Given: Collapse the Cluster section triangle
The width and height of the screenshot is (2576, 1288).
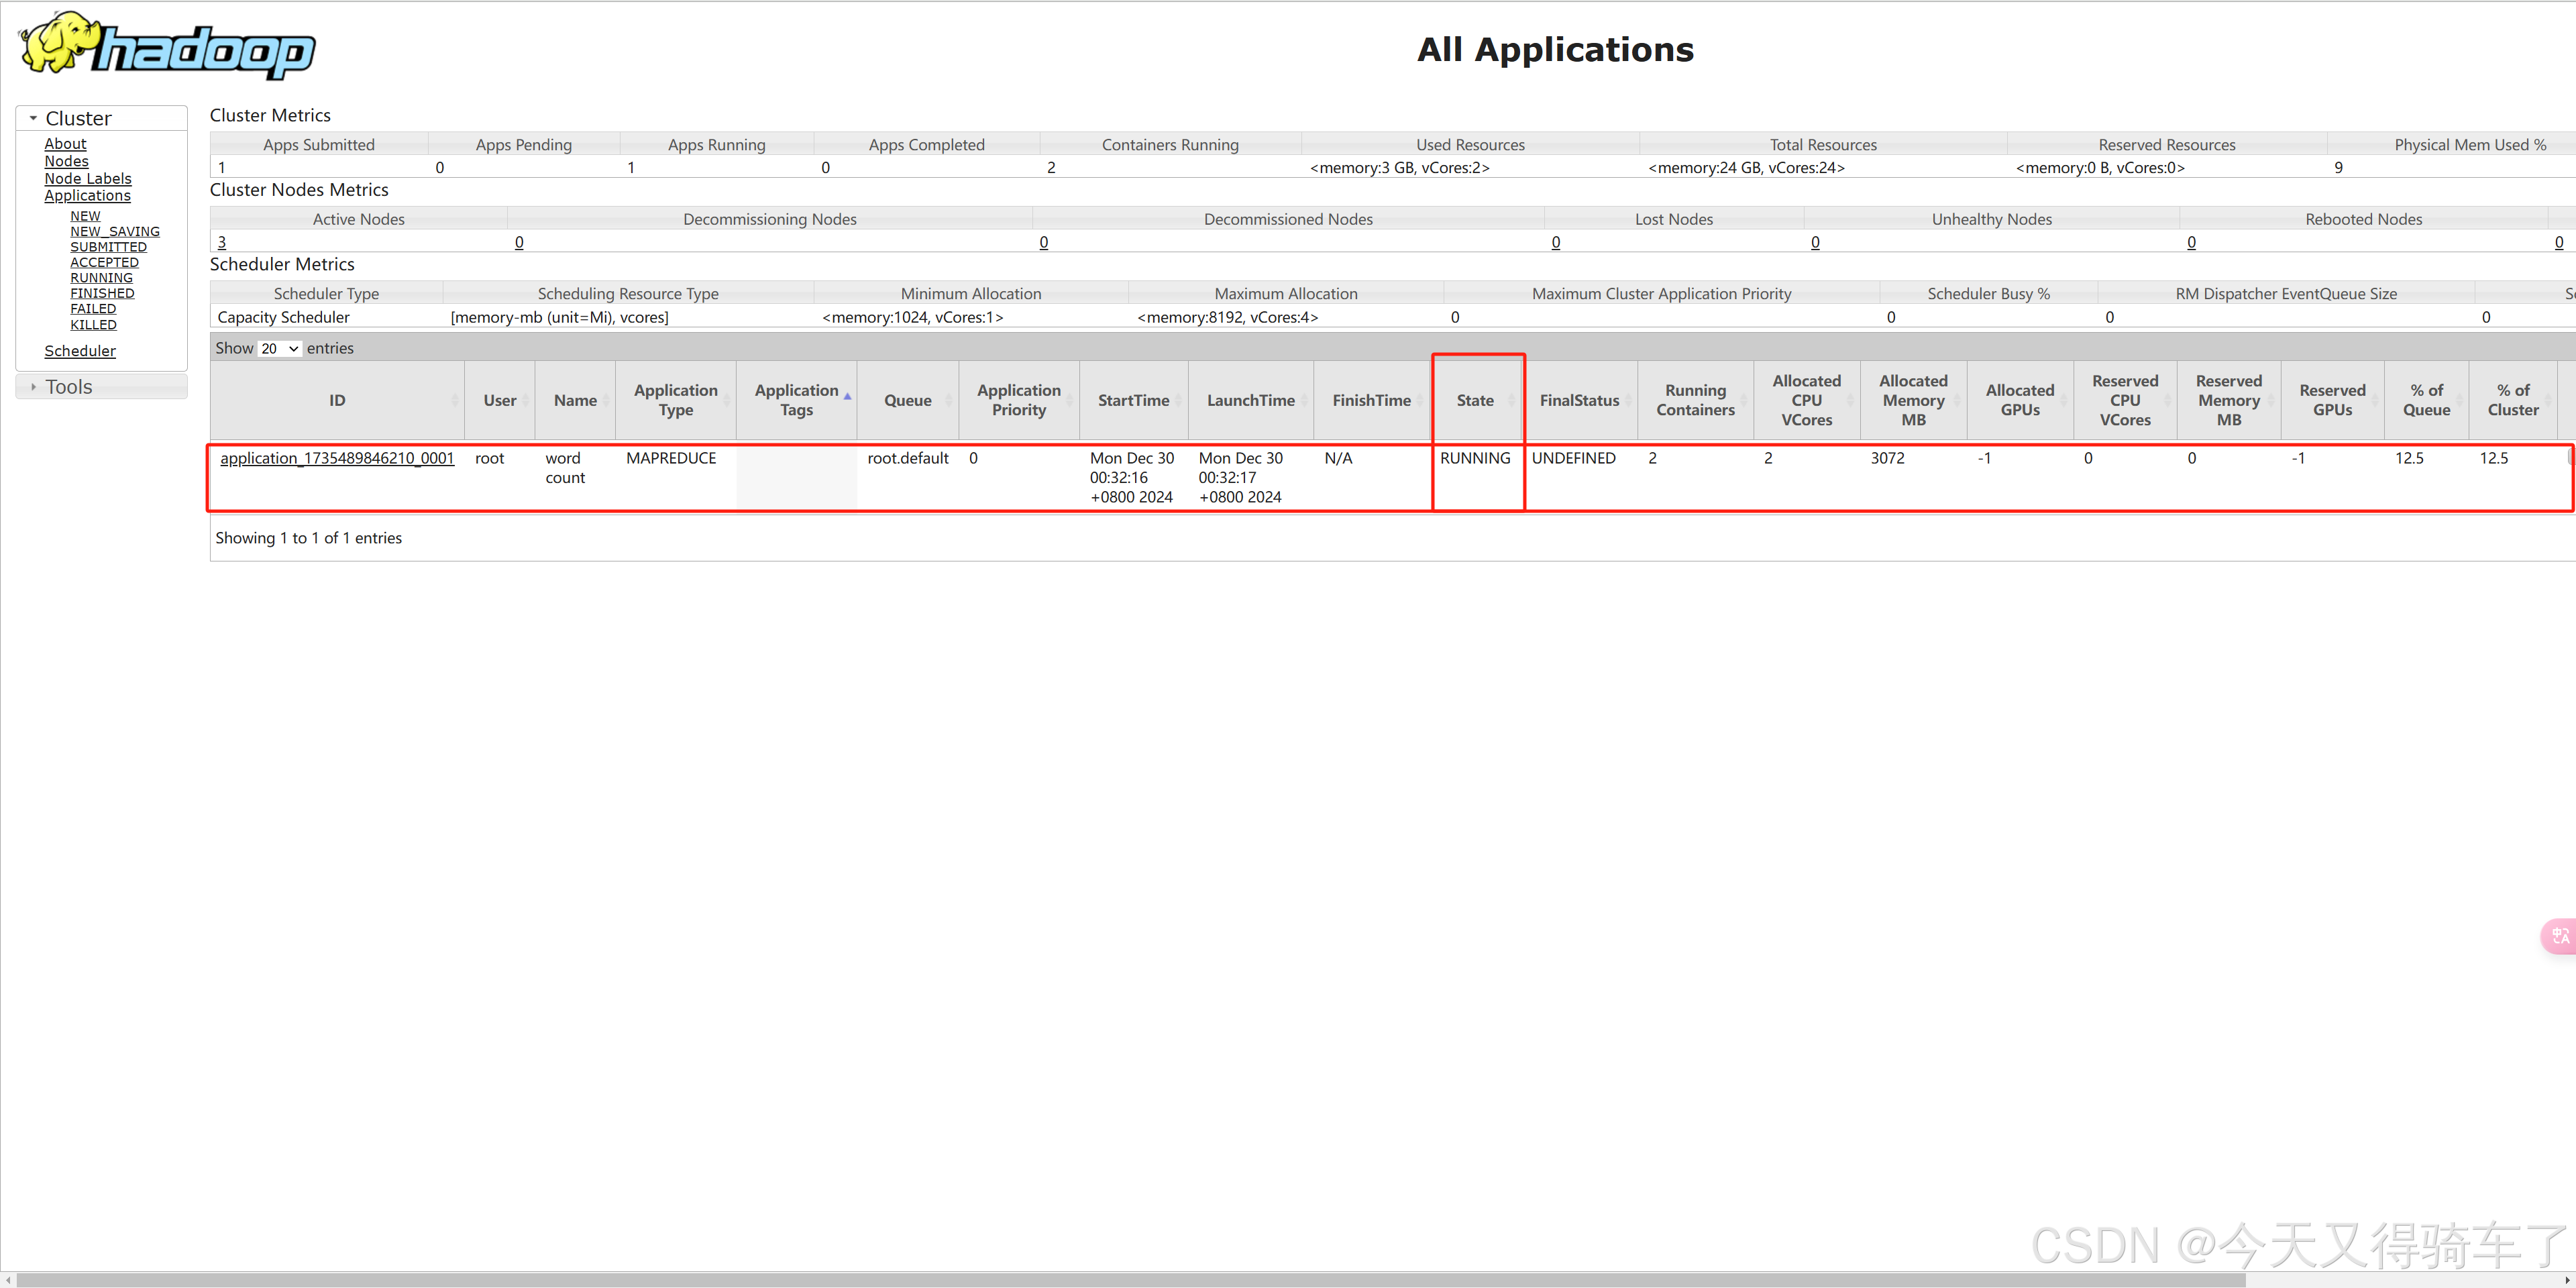Looking at the screenshot, I should pyautogui.click(x=33, y=118).
